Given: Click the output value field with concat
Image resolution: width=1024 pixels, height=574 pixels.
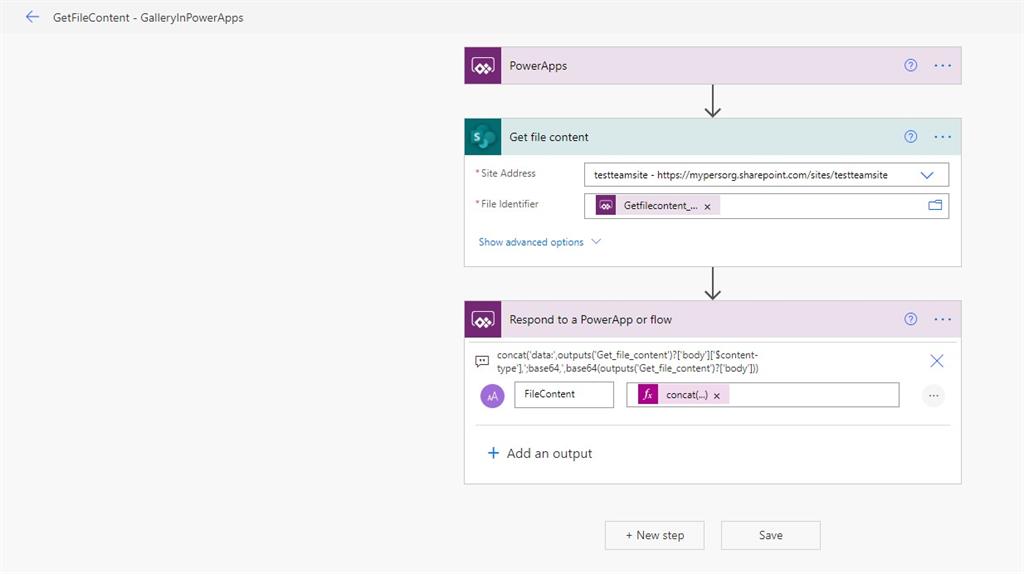Looking at the screenshot, I should pyautogui.click(x=762, y=394).
